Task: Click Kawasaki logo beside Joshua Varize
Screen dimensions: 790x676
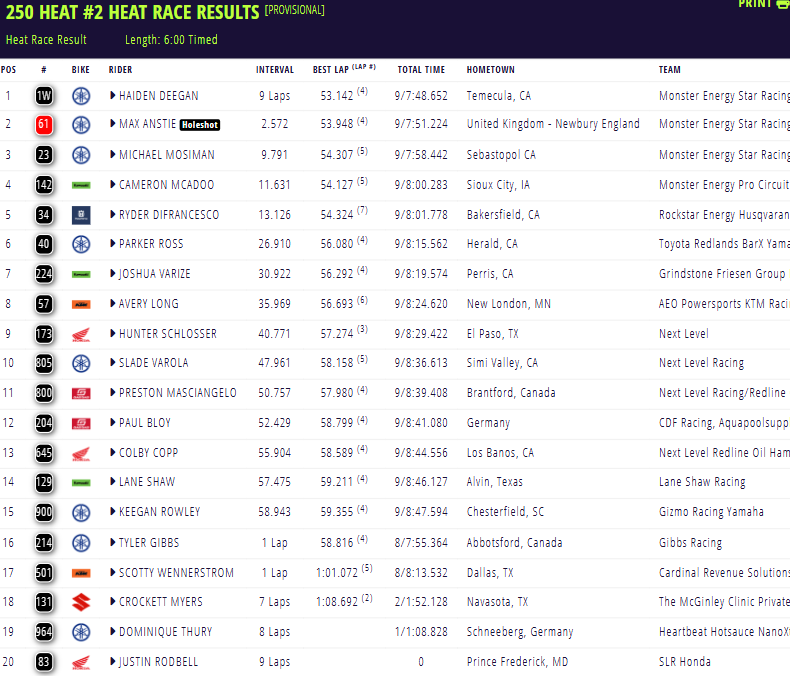Action: [81, 274]
